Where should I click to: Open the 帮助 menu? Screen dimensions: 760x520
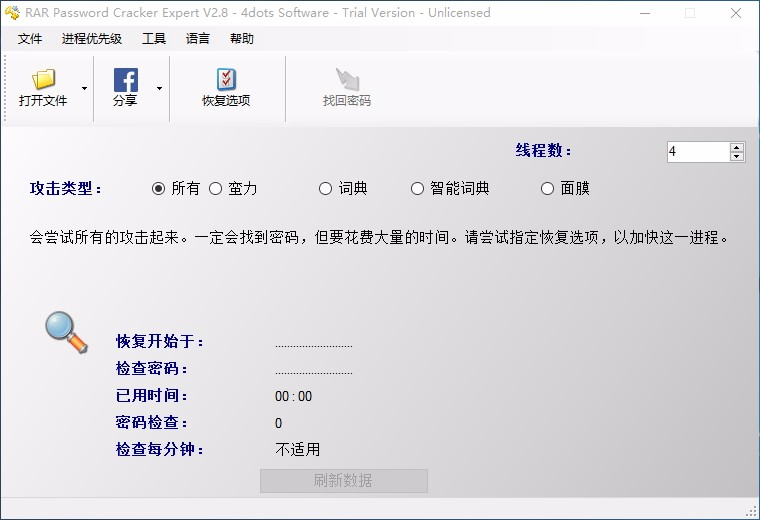coord(241,38)
